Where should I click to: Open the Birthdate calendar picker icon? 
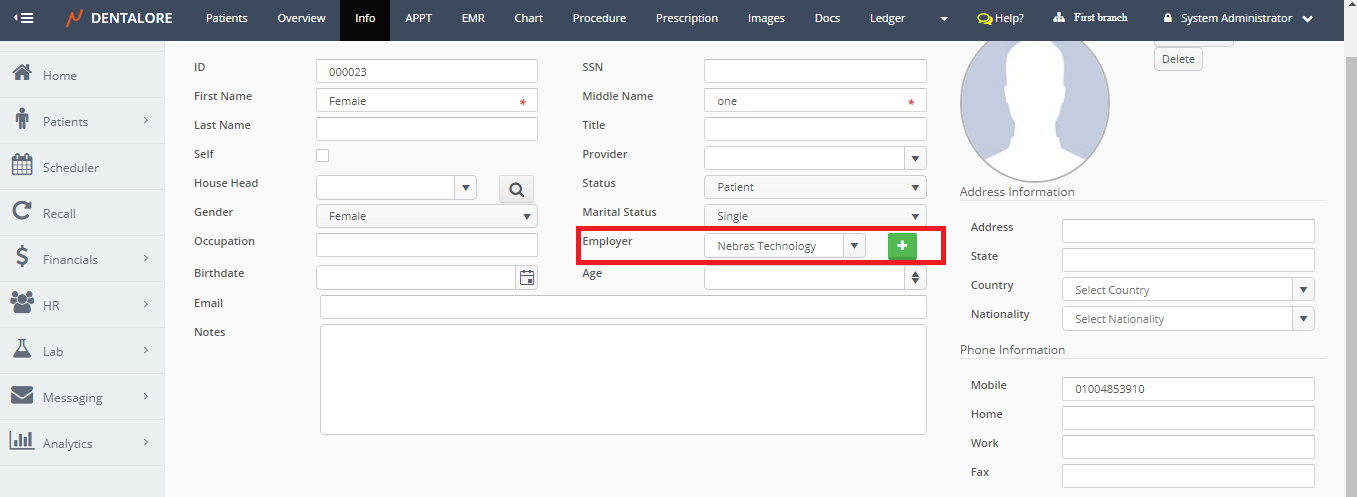tap(527, 278)
